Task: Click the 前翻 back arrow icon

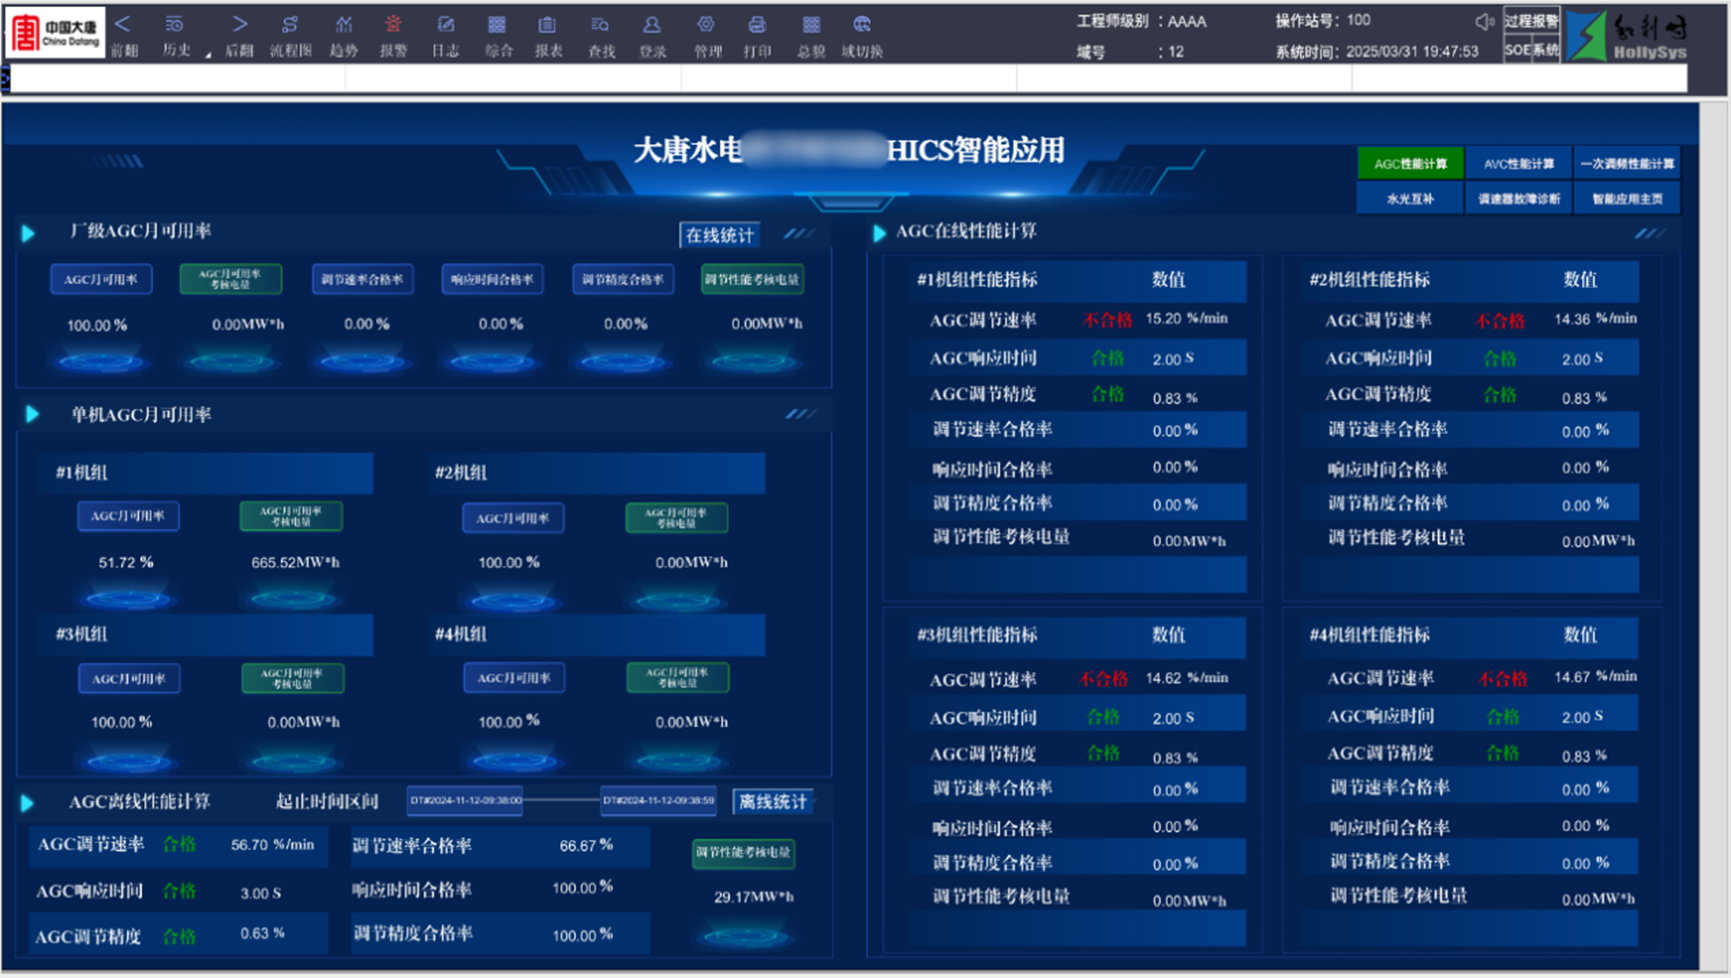Action: click(x=123, y=25)
